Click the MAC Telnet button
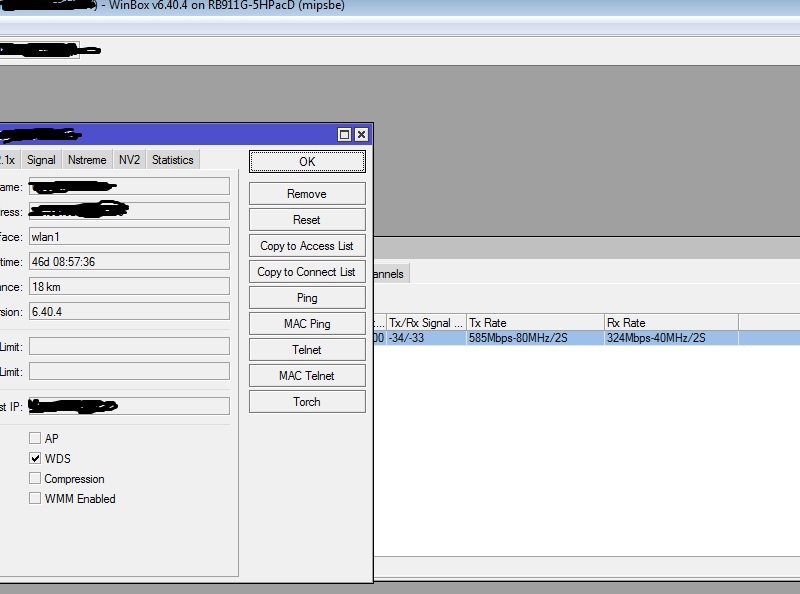Viewport: 800px width, 594px height. tap(307, 376)
